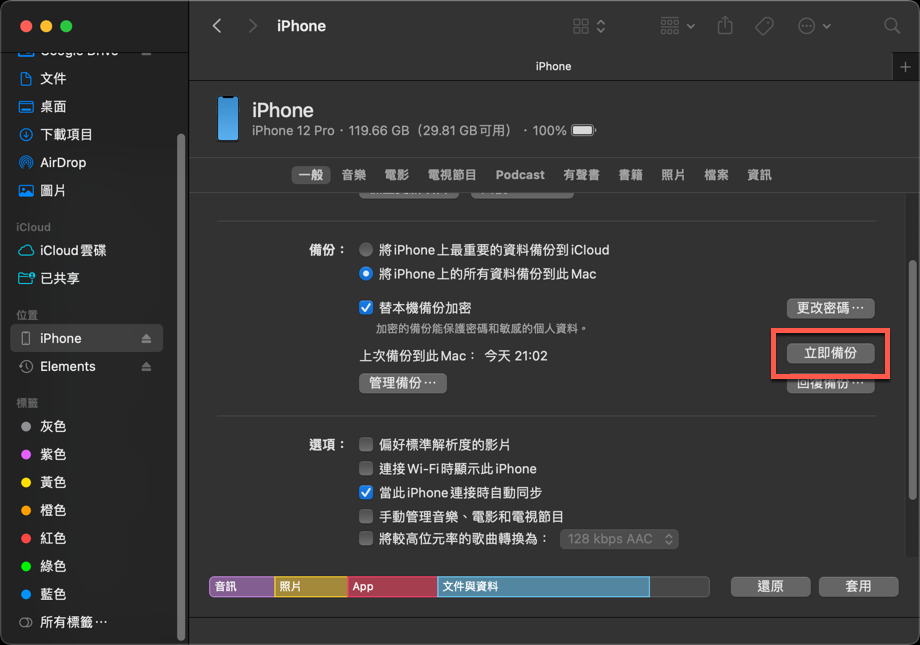Click the 更改密碼 button
The height and width of the screenshot is (645, 920).
coord(830,308)
